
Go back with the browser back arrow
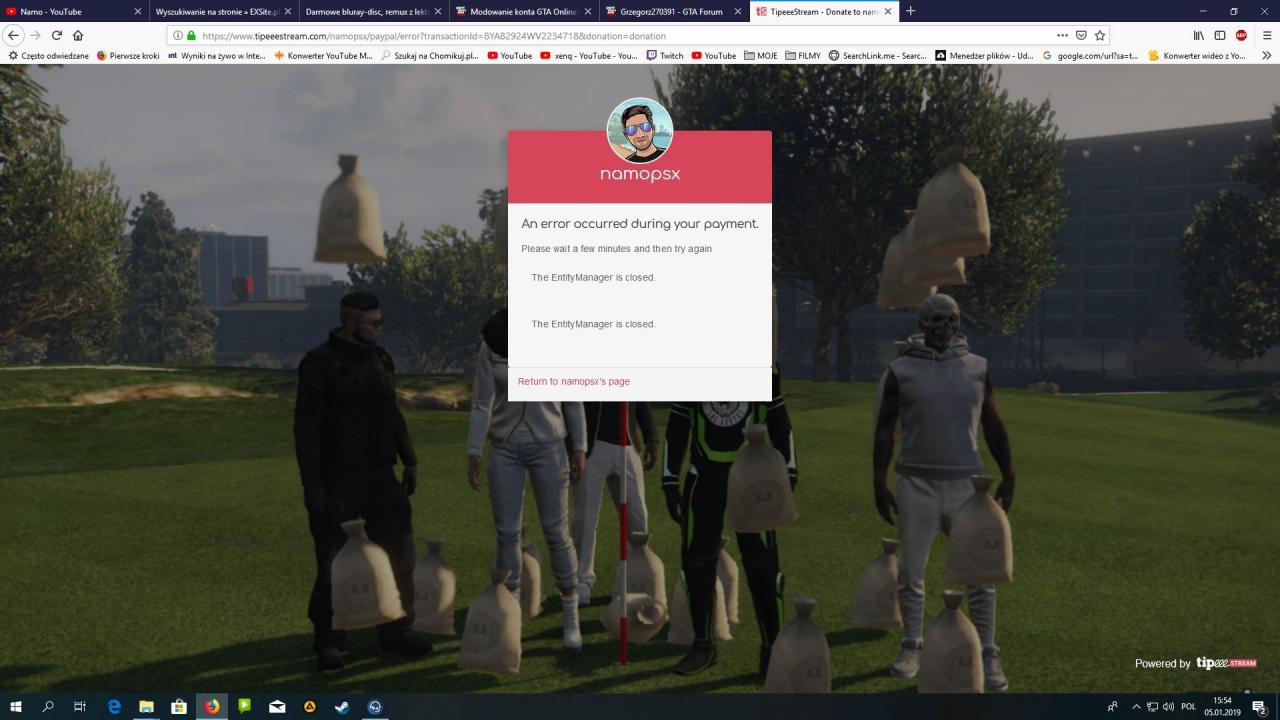14,35
